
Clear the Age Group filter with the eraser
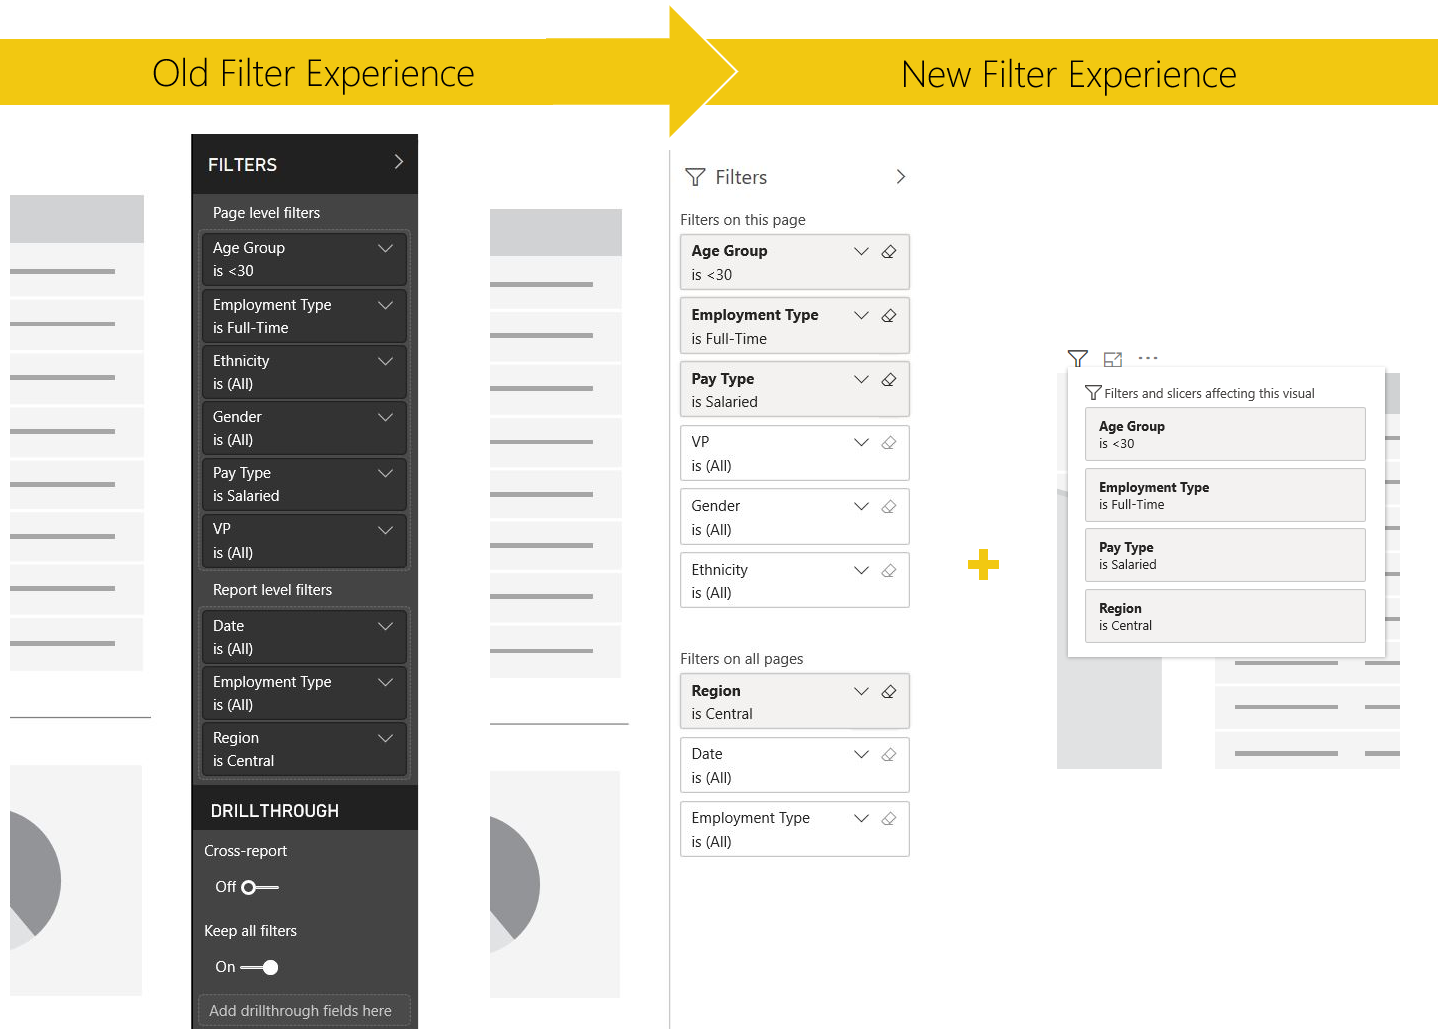tap(888, 252)
